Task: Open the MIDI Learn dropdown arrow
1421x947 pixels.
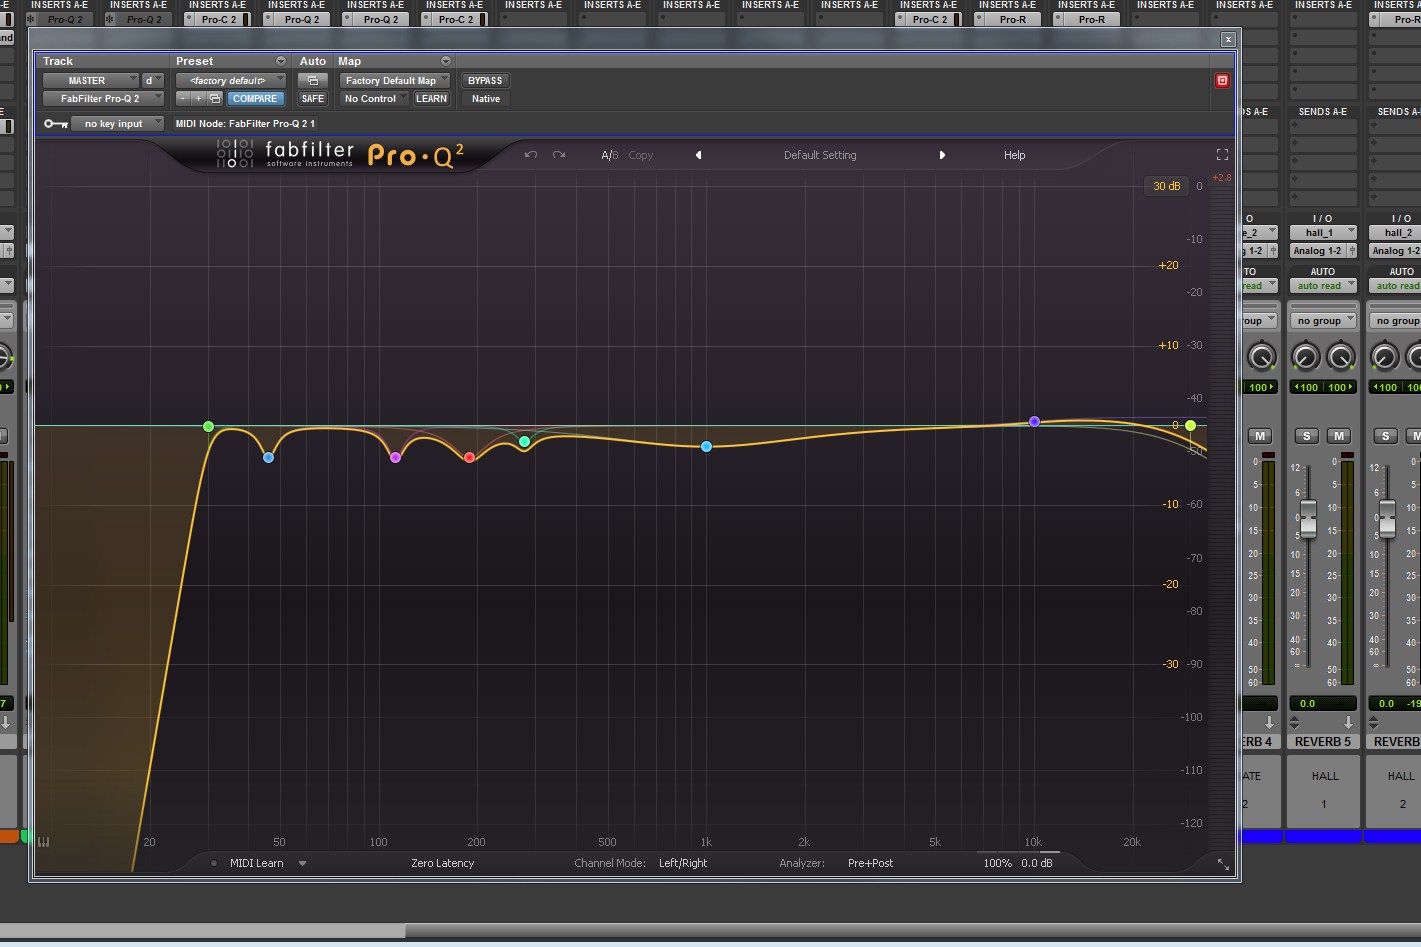Action: (x=302, y=863)
